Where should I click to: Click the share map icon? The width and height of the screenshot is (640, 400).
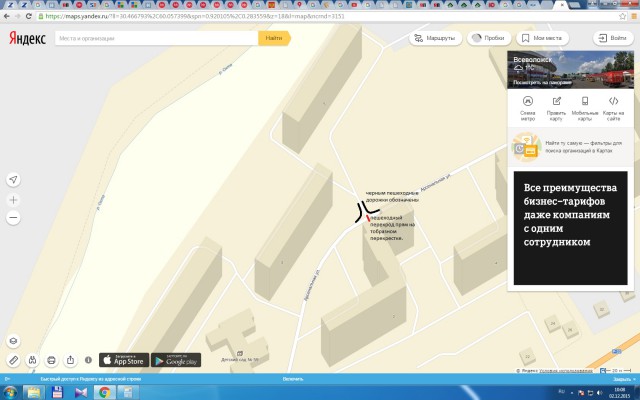click(71, 359)
